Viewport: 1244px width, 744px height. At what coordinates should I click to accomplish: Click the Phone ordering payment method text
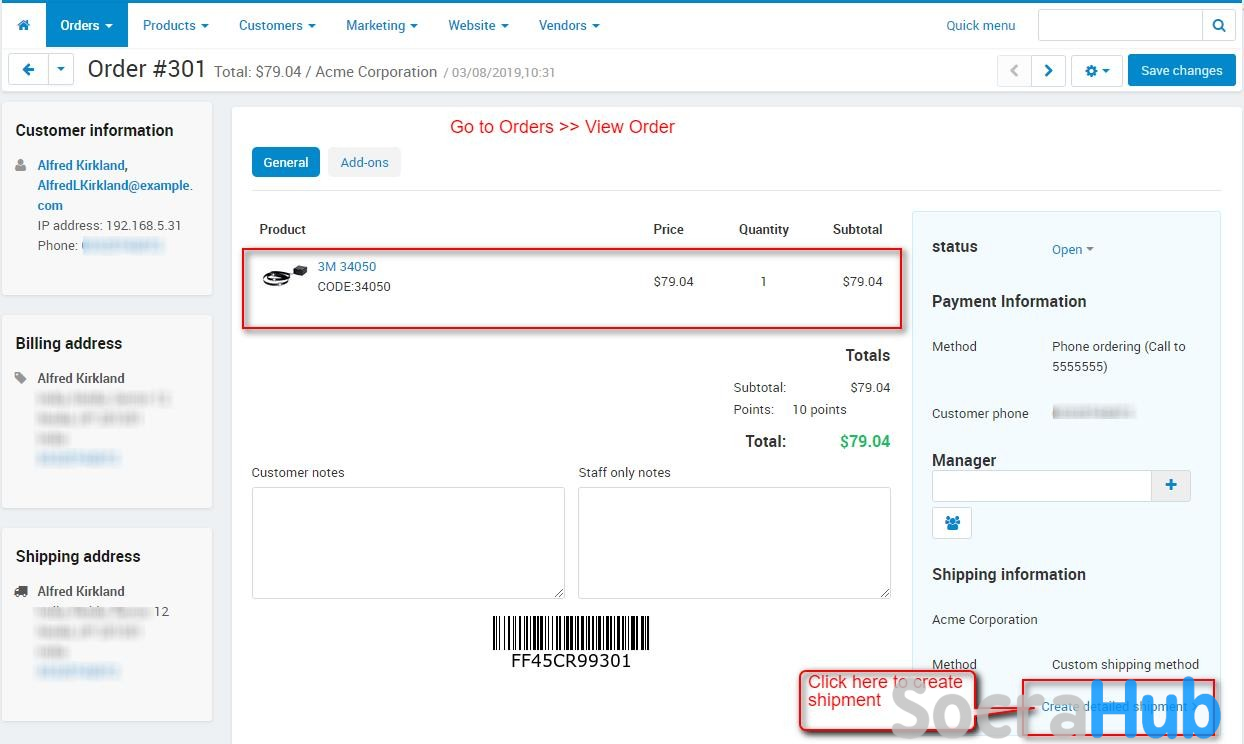tap(1119, 356)
